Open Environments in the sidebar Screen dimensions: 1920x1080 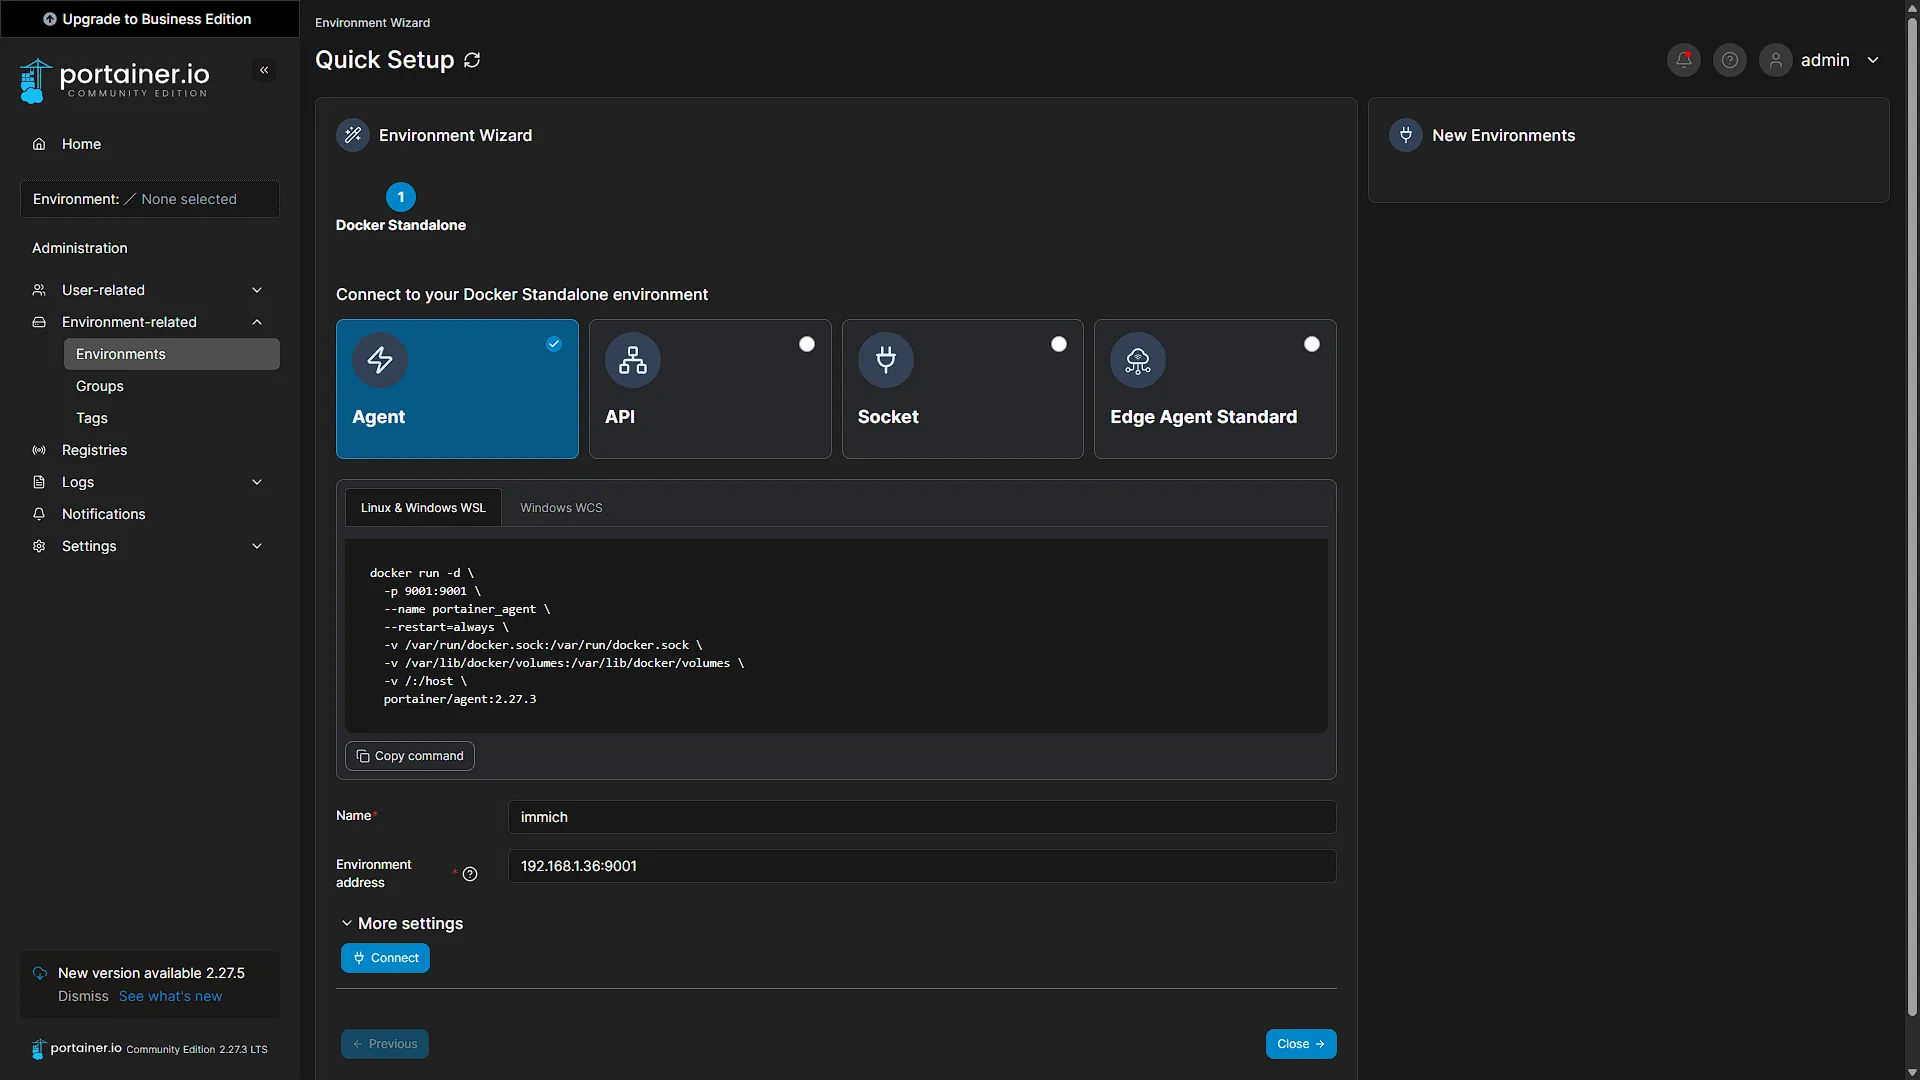[172, 354]
